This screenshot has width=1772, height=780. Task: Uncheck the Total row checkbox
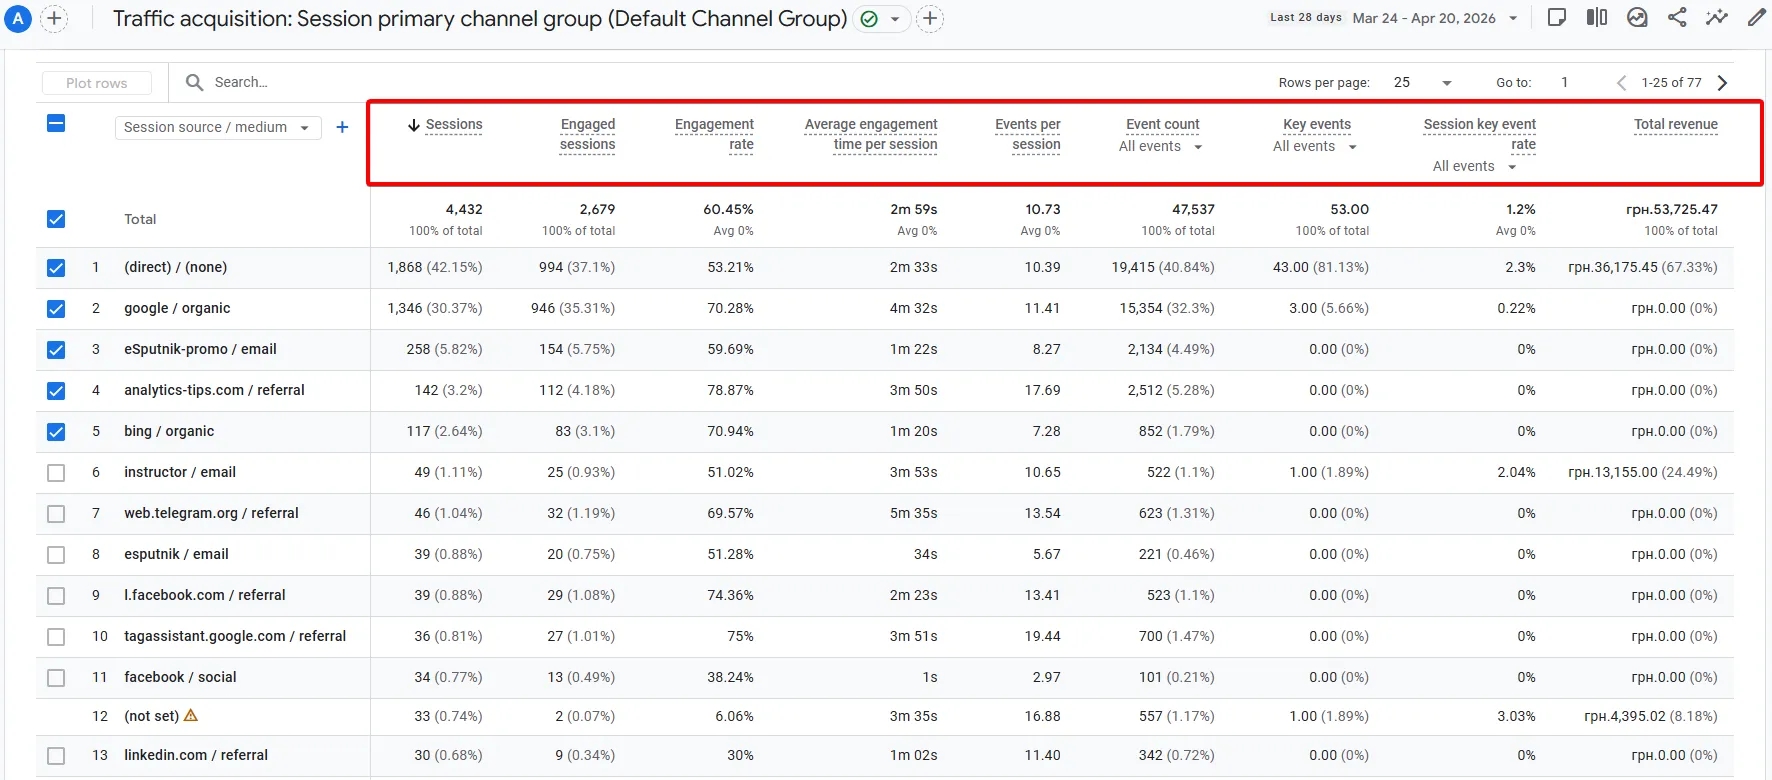[x=56, y=219]
